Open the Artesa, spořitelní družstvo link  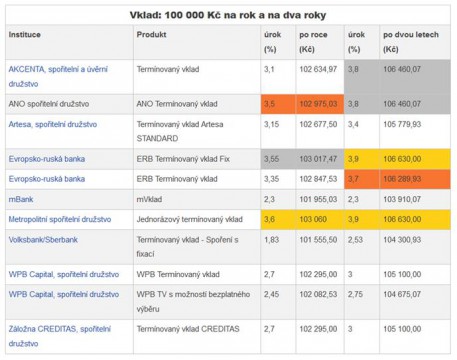pos(53,124)
